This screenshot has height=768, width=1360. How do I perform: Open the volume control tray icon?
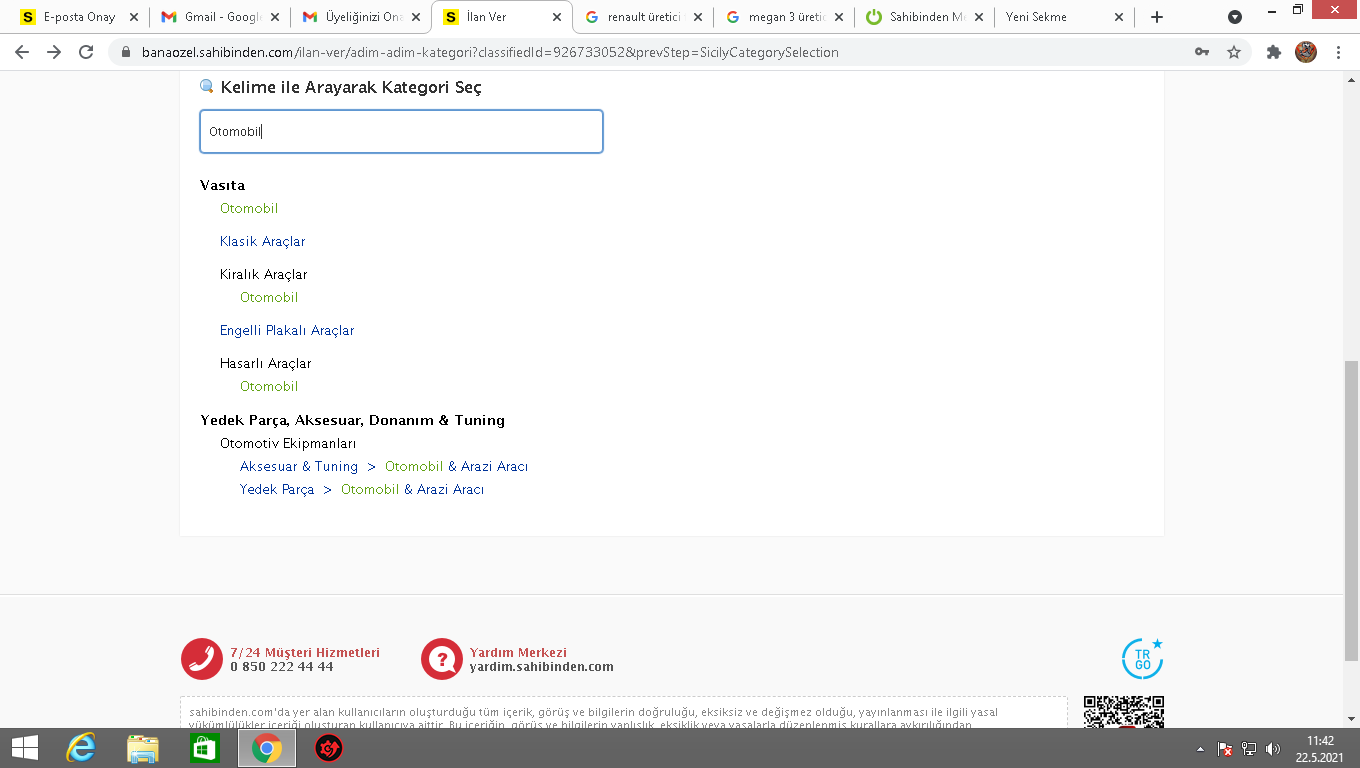click(1273, 749)
